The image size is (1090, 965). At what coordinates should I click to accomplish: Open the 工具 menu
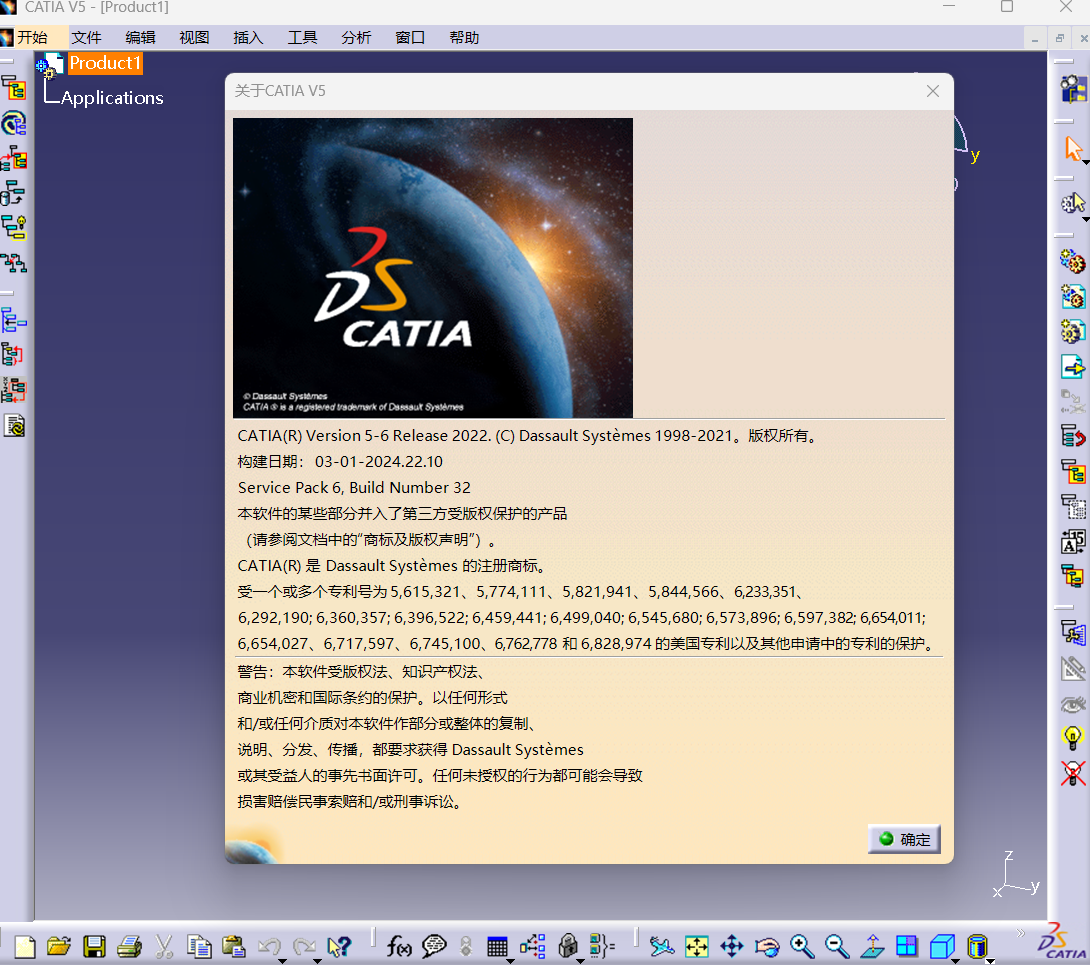[x=301, y=37]
